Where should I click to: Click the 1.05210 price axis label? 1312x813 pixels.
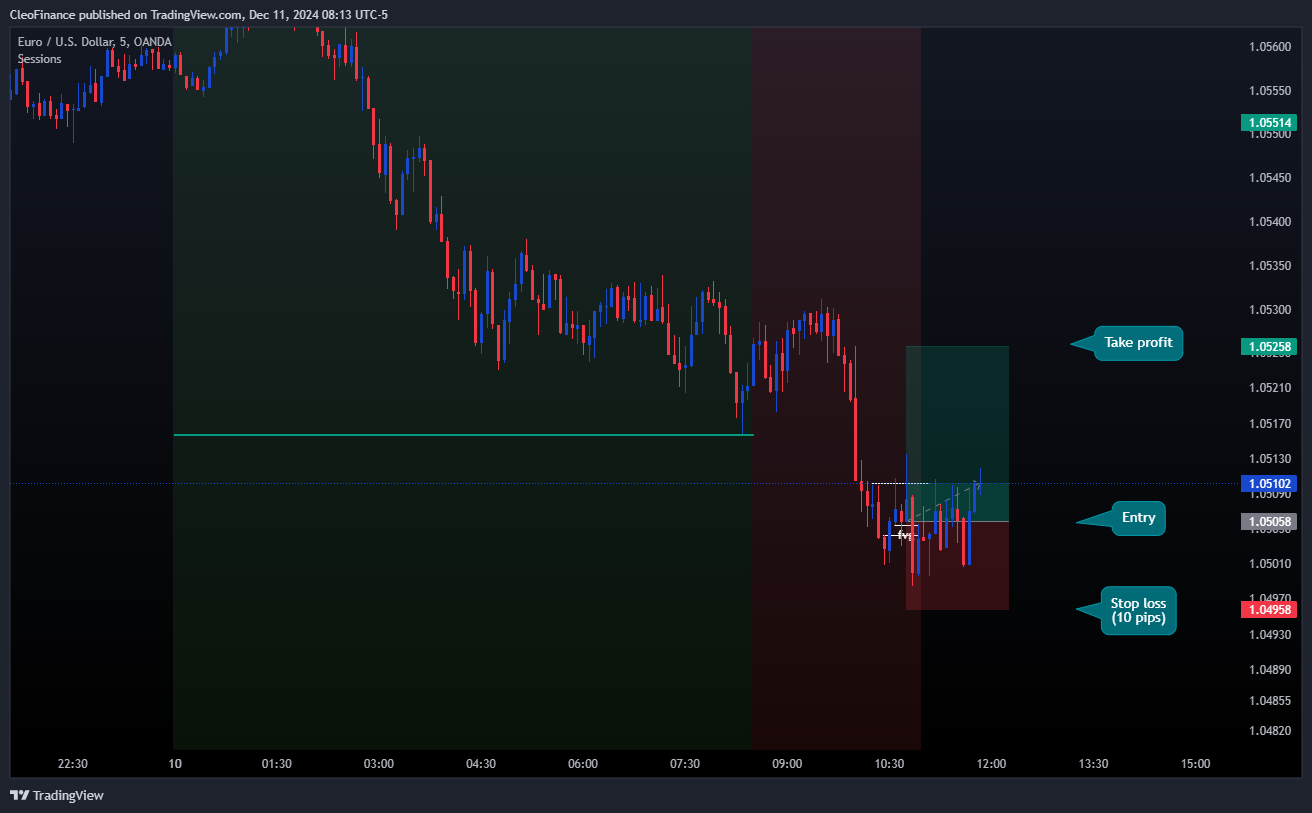[x=1270, y=388]
